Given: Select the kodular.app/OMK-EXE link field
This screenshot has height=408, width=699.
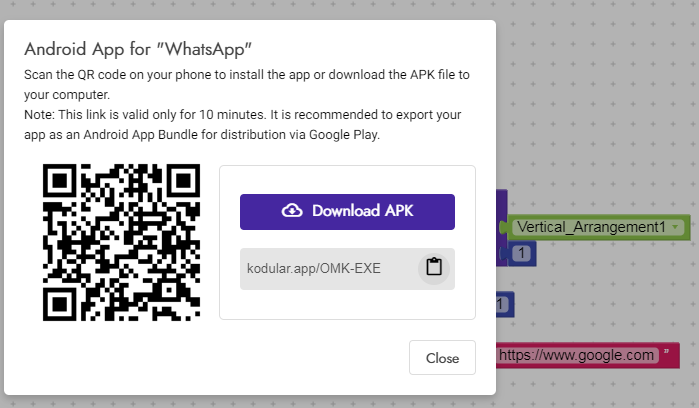Looking at the screenshot, I should pyautogui.click(x=347, y=269).
